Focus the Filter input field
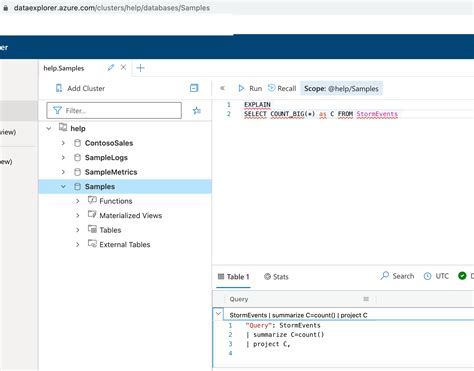Viewport: 474px width, 371px height. [114, 110]
